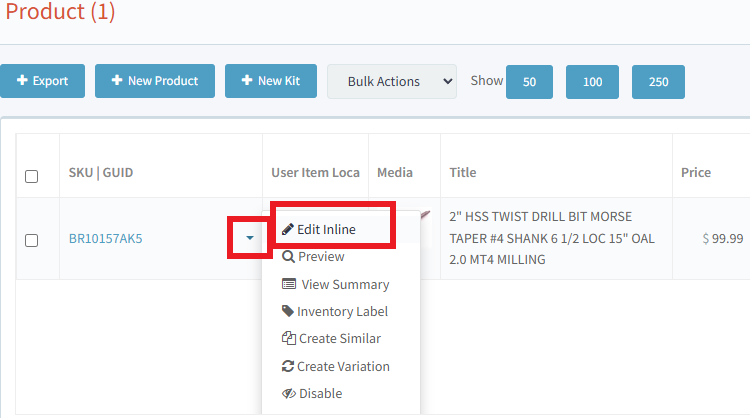Open the Bulk Actions dropdown
Screen dimensions: 750x418
click(391, 81)
